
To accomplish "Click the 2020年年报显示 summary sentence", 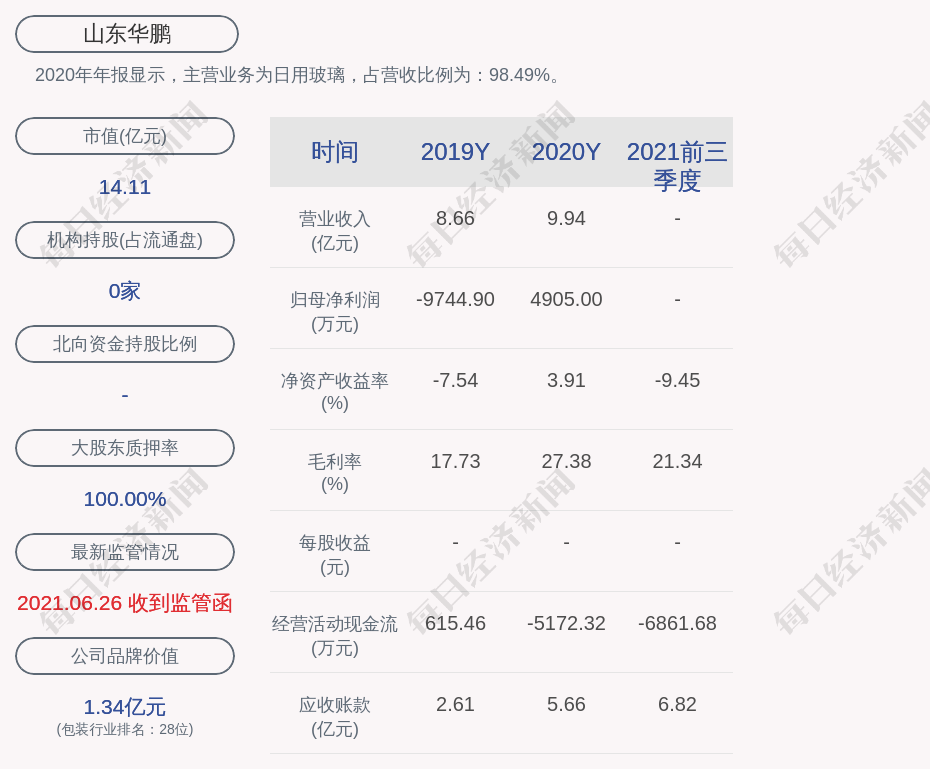I will coord(297,75).
